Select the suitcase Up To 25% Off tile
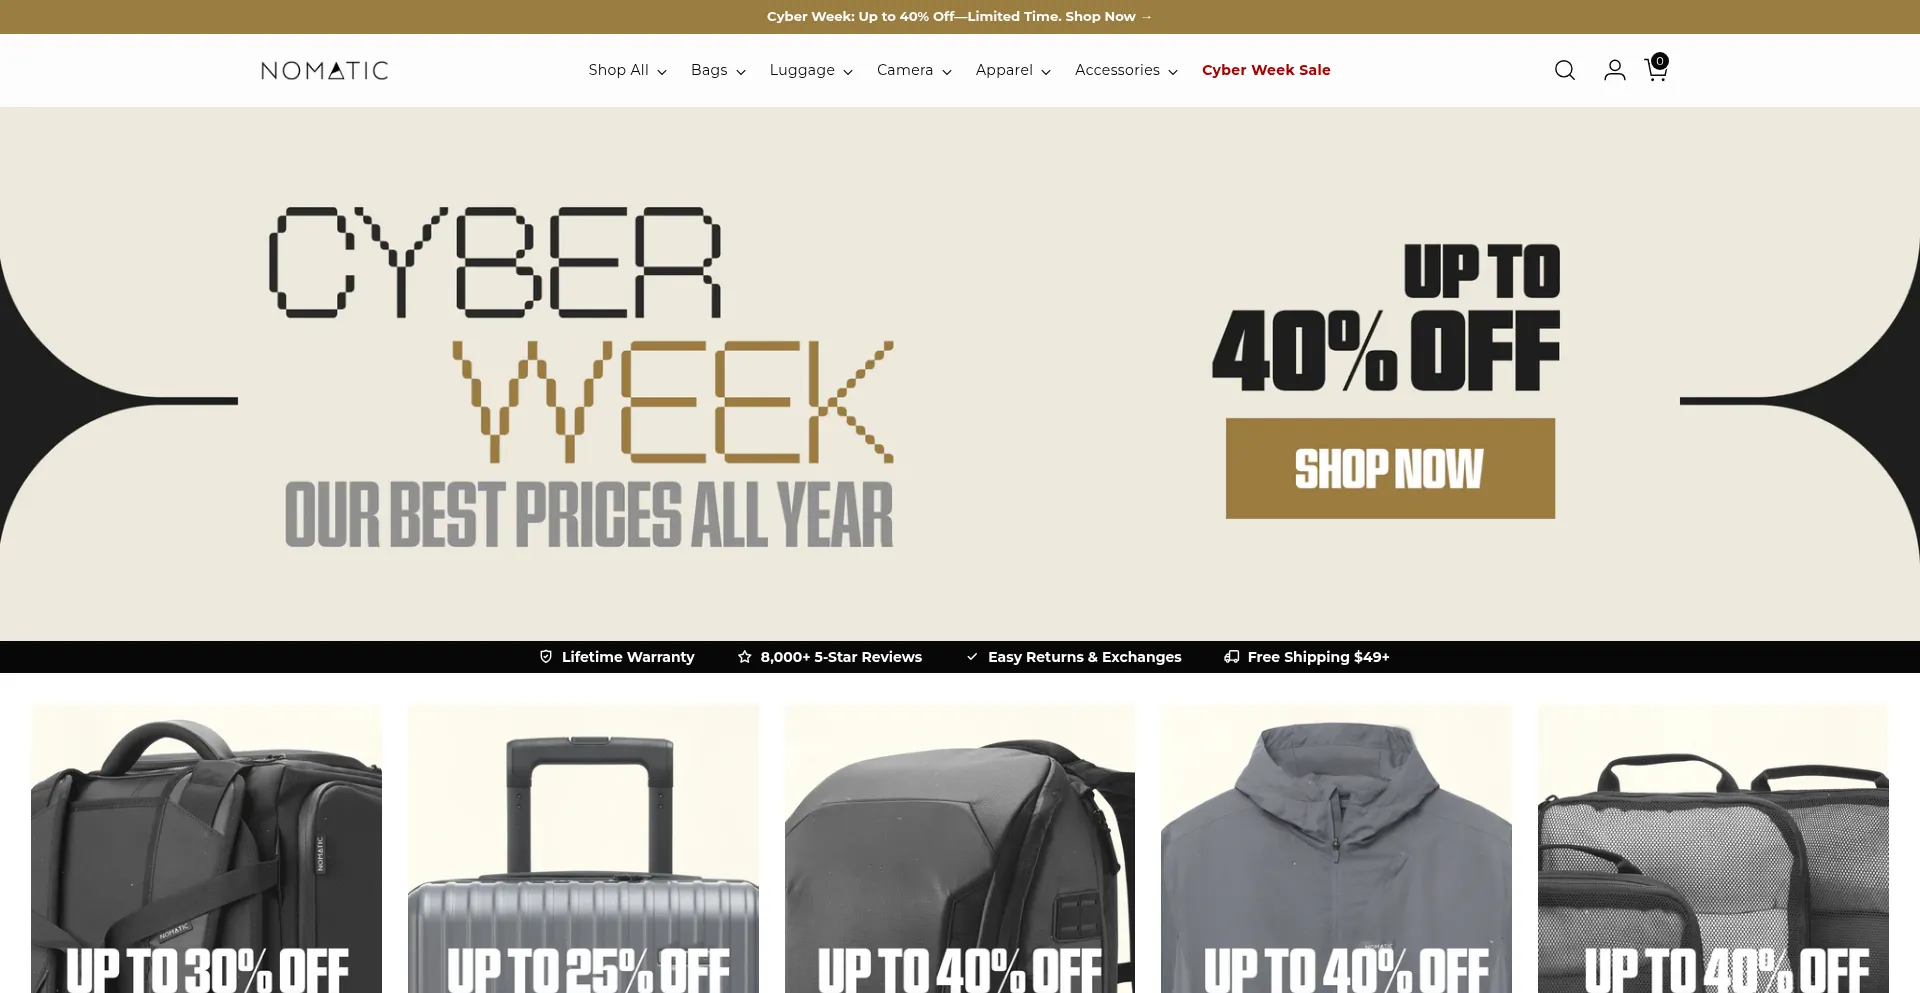The image size is (1920, 993). pos(583,849)
